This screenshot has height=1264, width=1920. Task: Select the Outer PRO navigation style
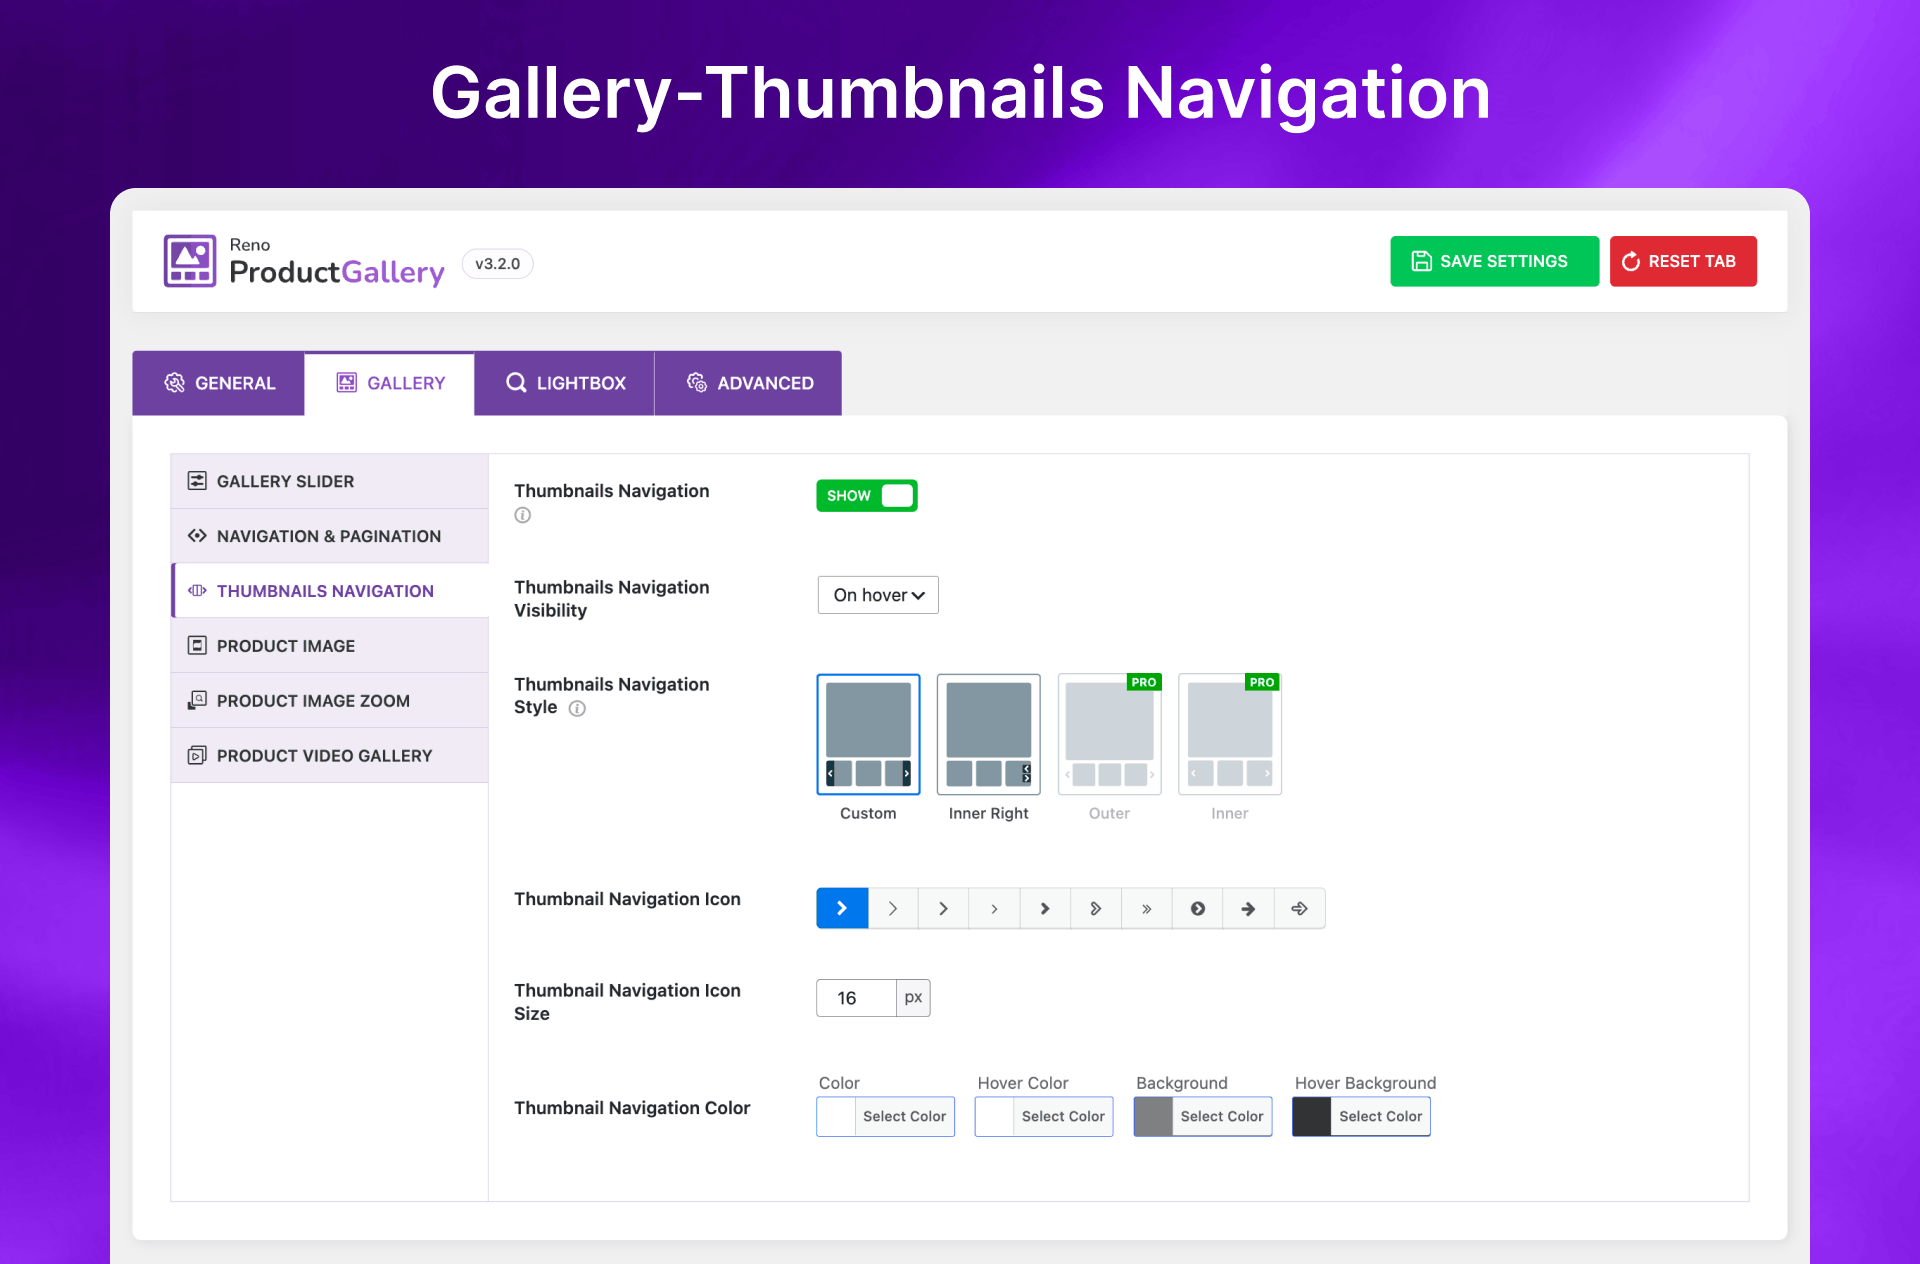point(1109,734)
